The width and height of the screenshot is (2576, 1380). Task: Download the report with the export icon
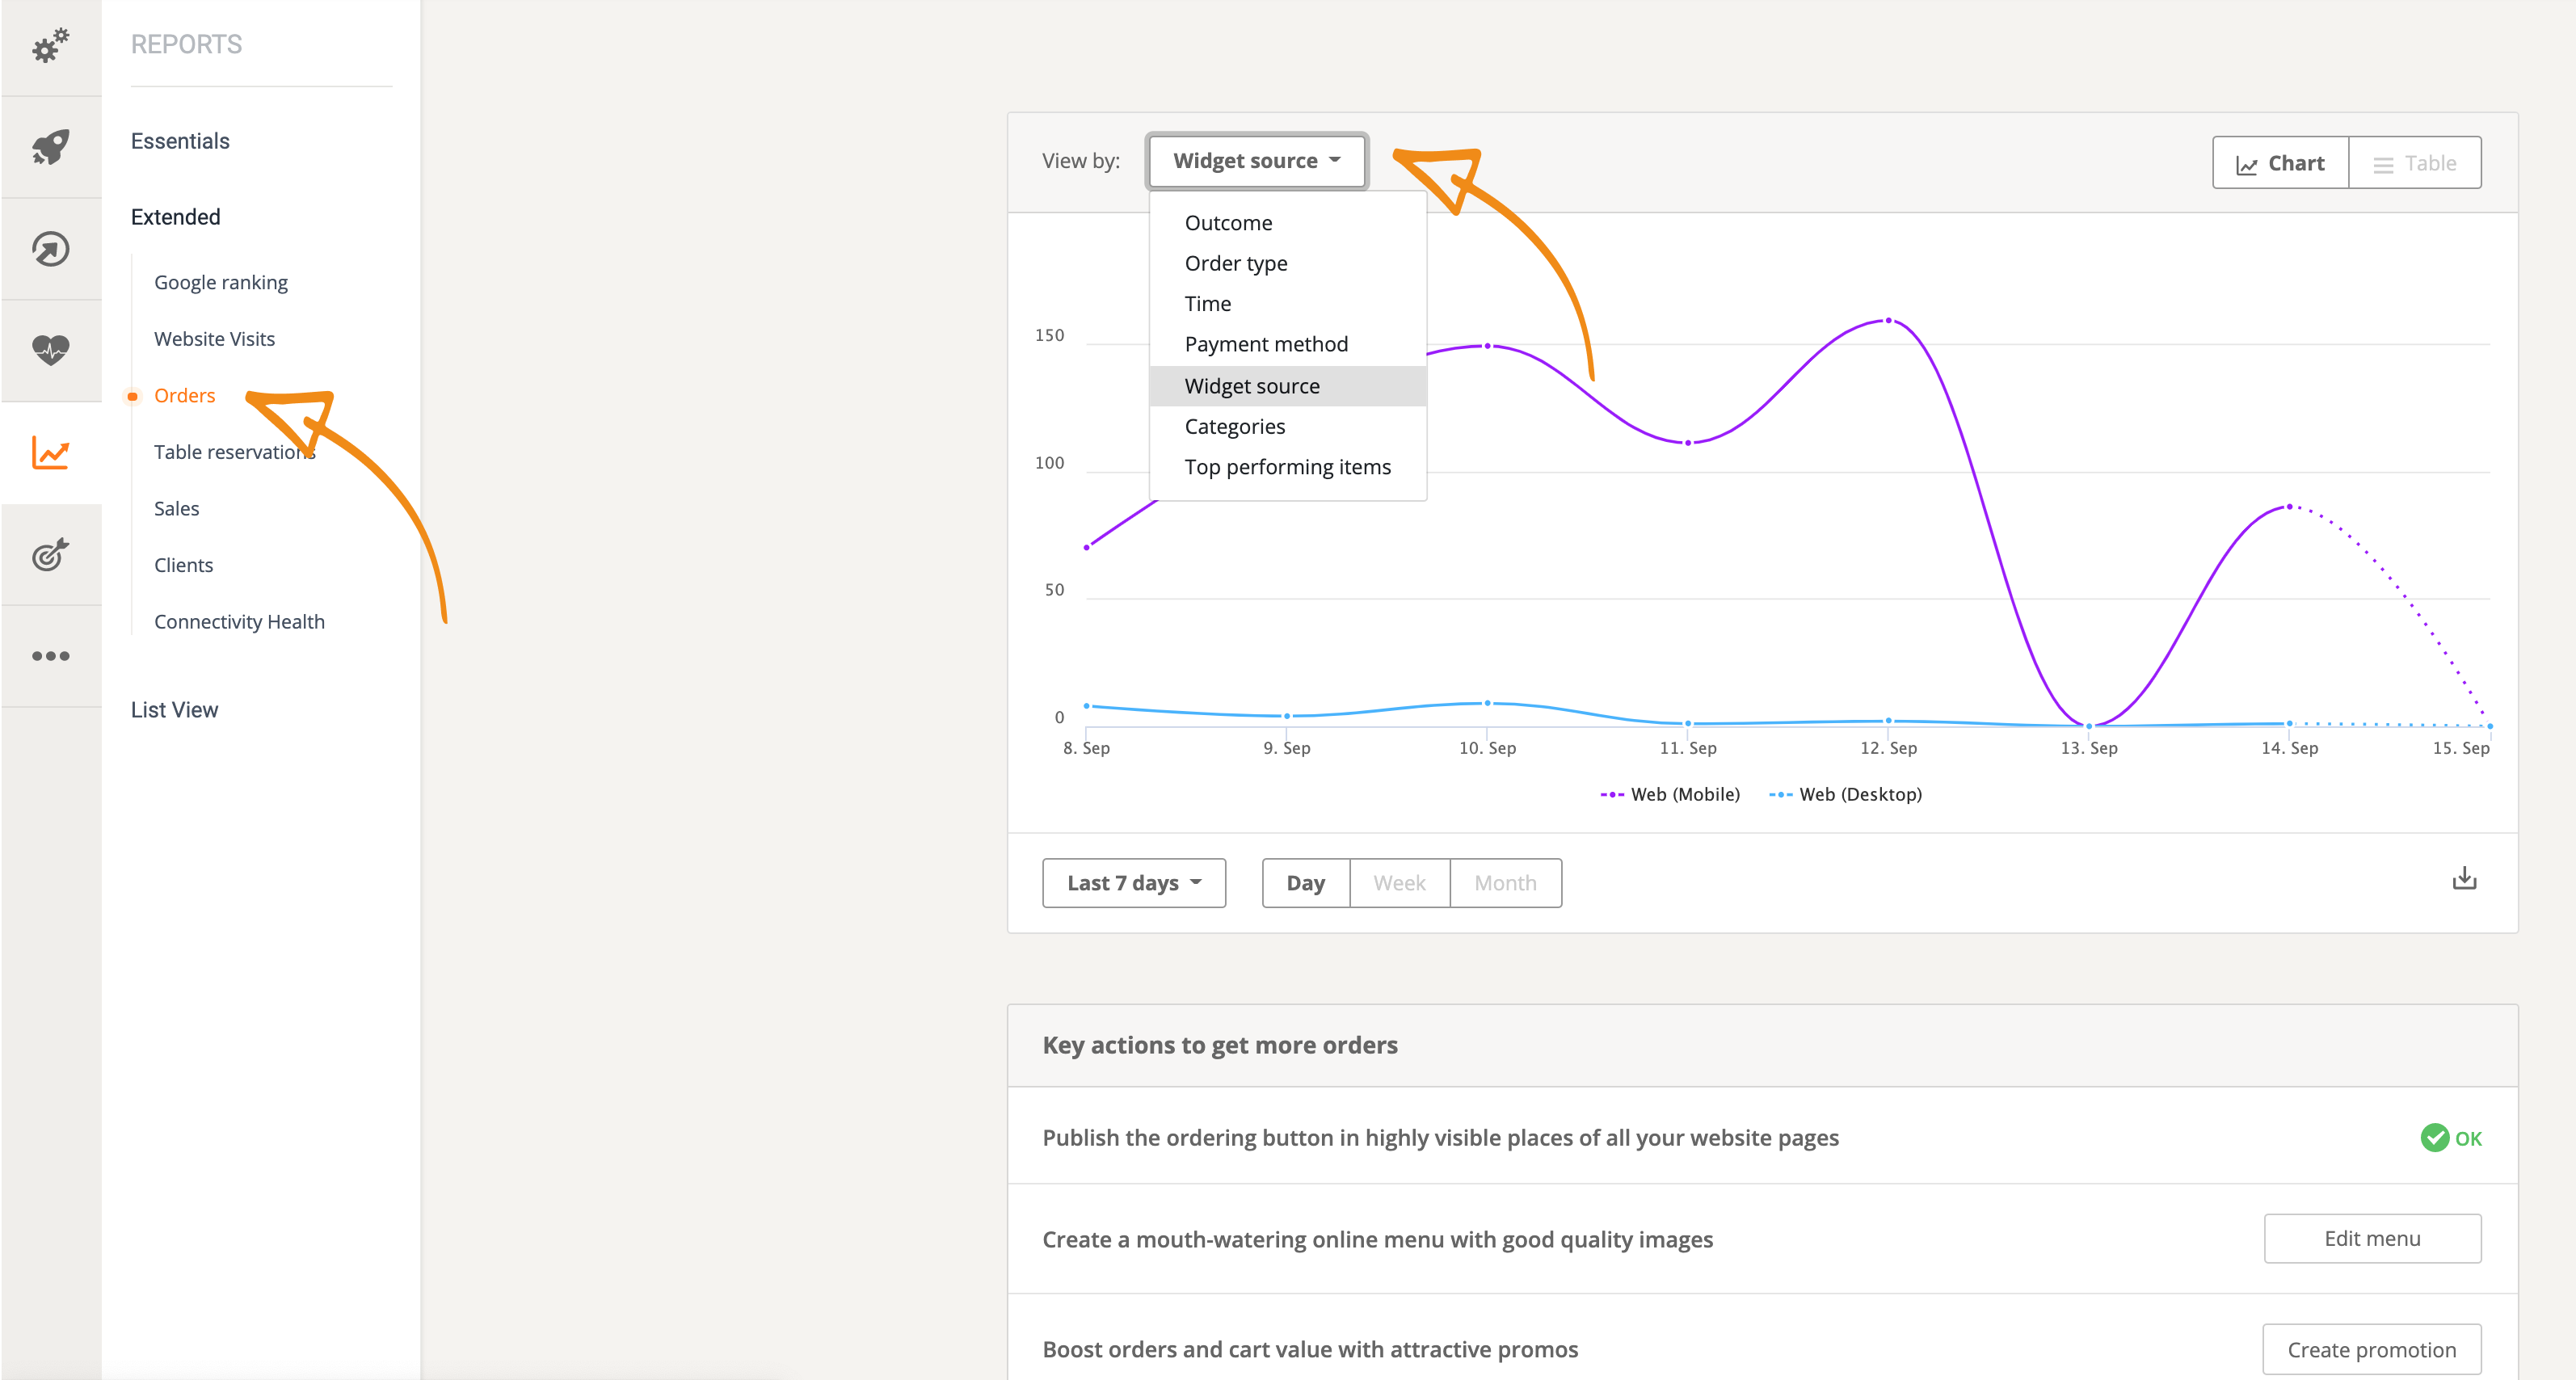point(2464,878)
